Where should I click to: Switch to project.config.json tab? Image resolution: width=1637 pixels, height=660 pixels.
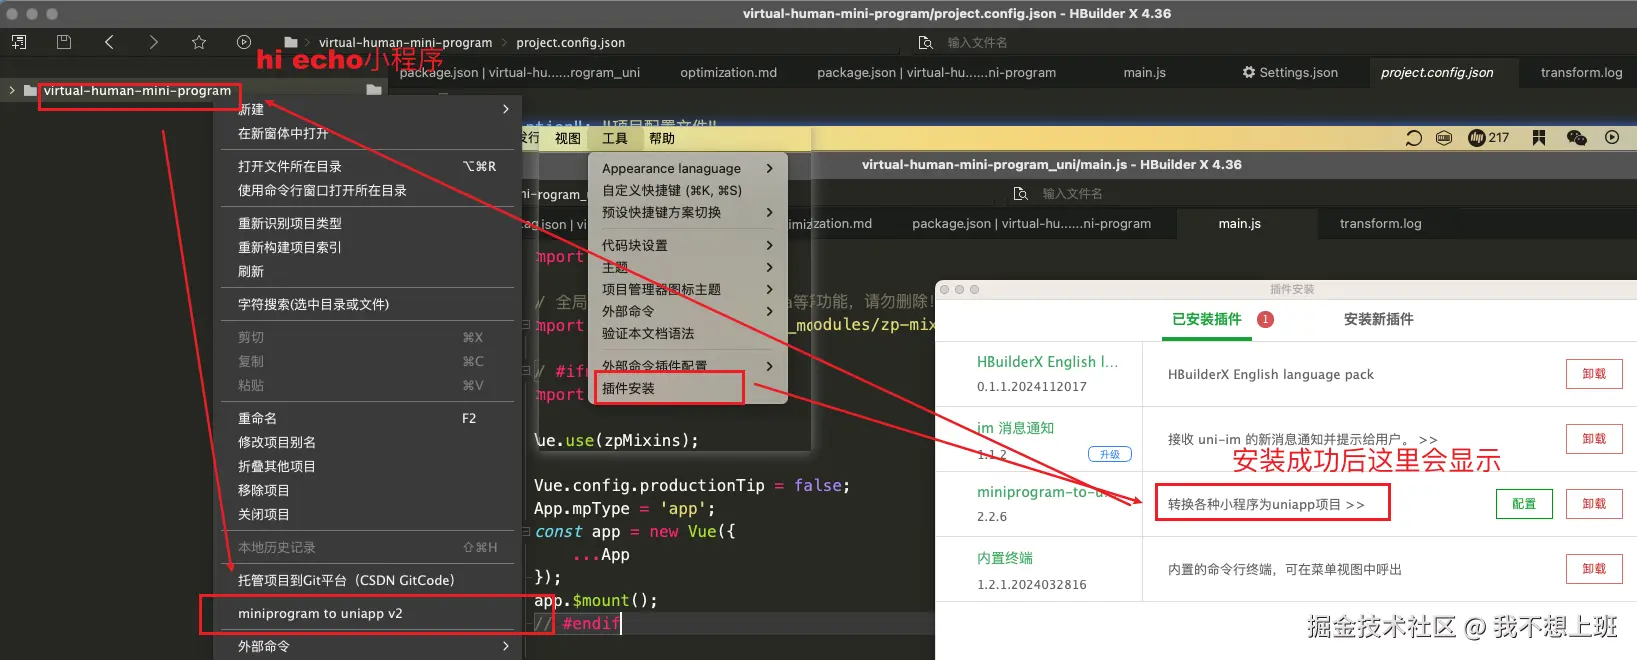tap(1437, 72)
